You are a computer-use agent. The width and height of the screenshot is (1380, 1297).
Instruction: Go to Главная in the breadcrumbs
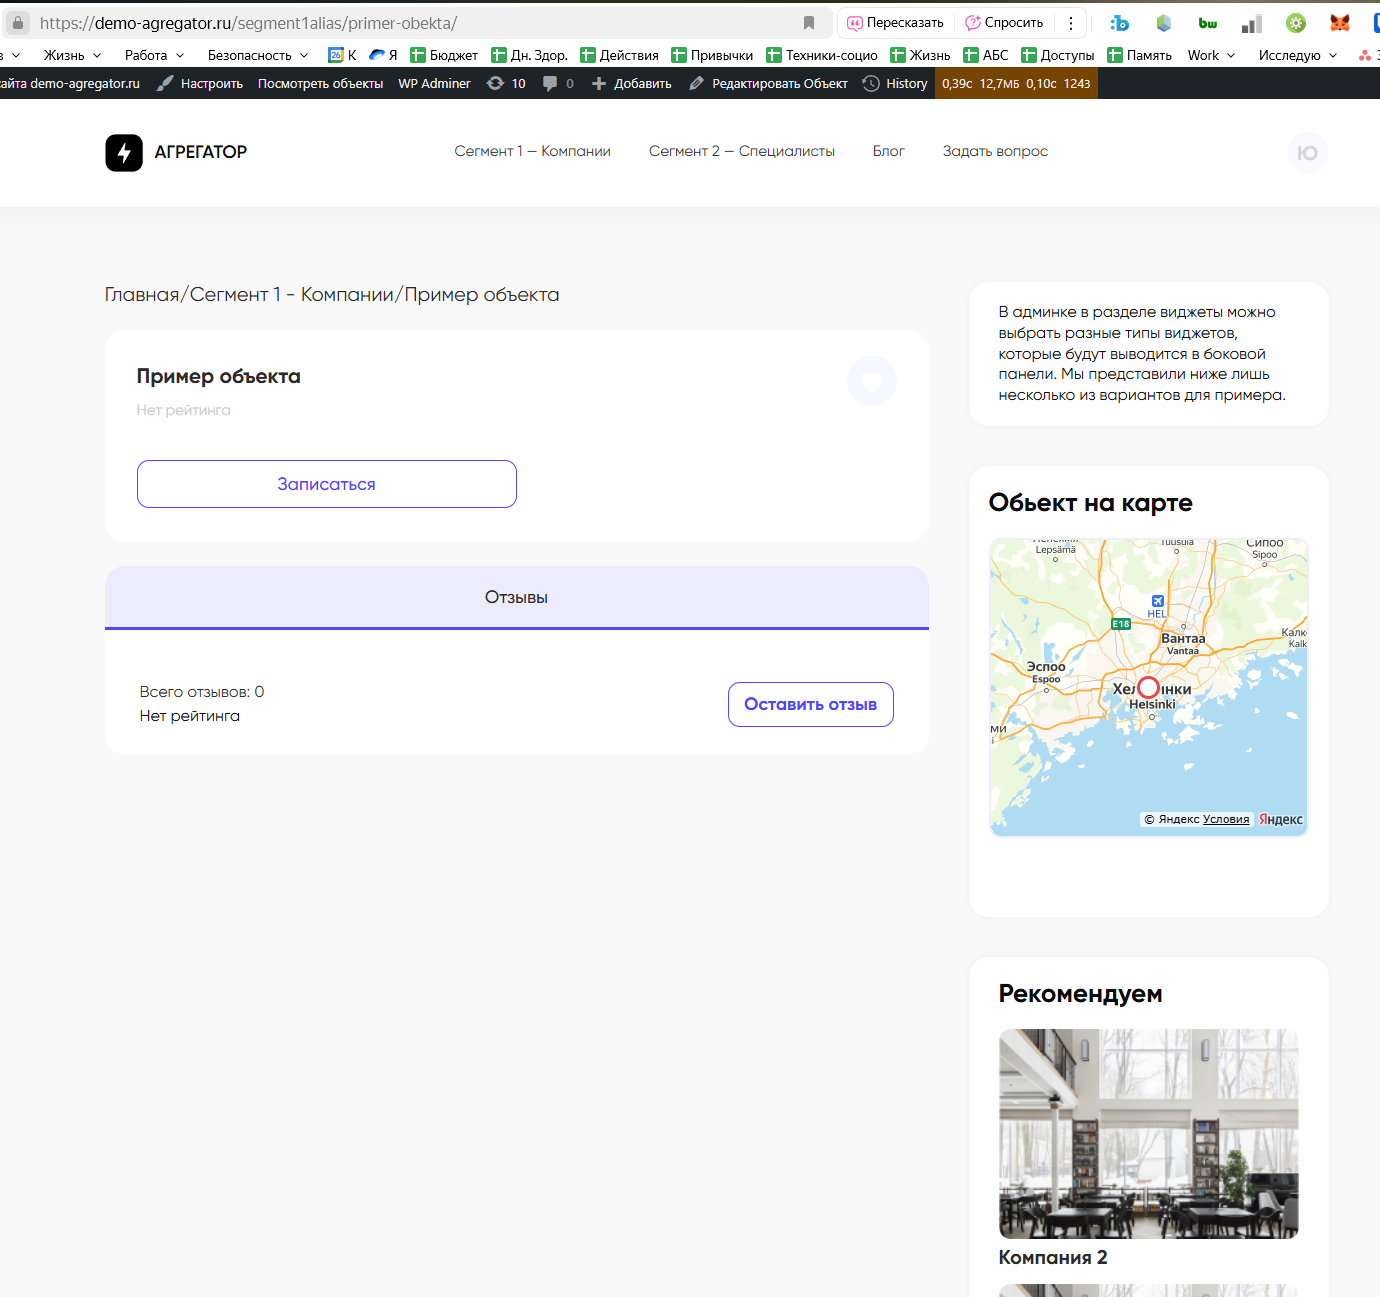142,295
